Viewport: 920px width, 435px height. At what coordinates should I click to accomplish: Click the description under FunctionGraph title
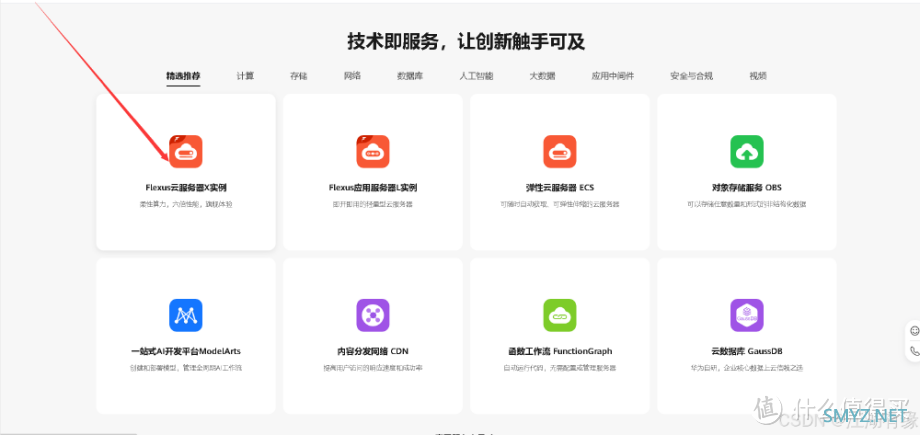(560, 368)
